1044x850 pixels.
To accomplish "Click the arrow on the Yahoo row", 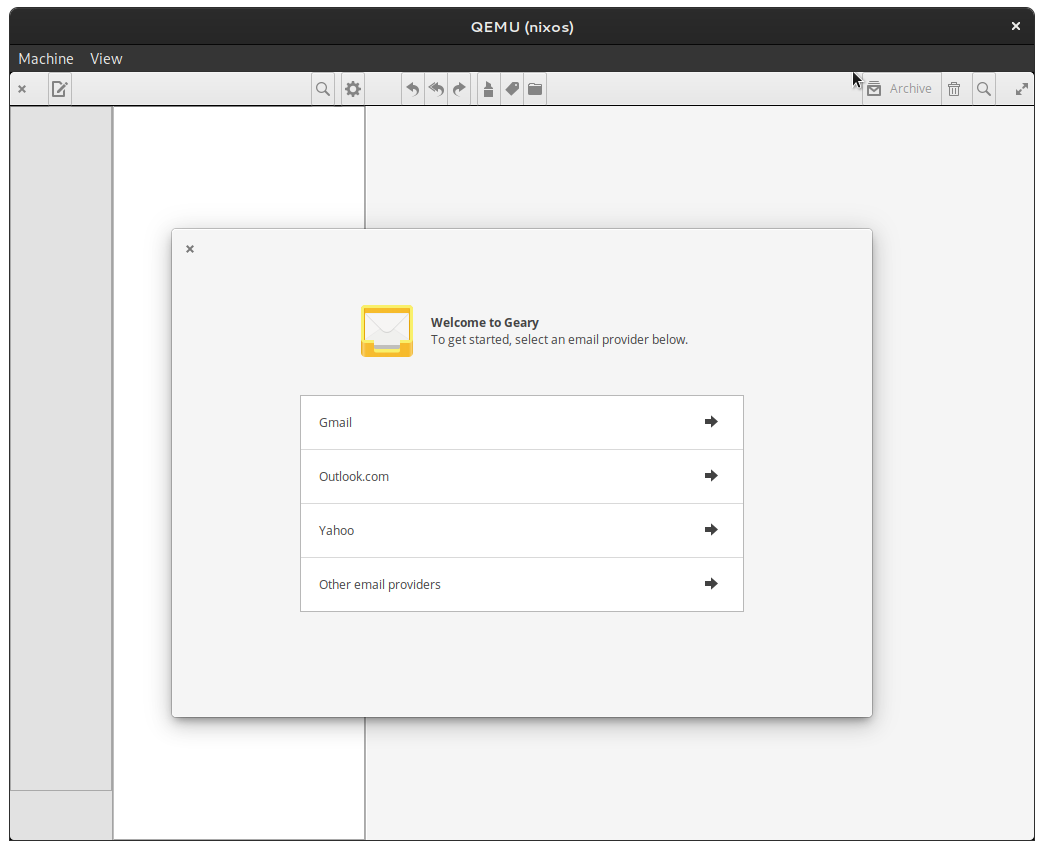I will click(x=711, y=529).
